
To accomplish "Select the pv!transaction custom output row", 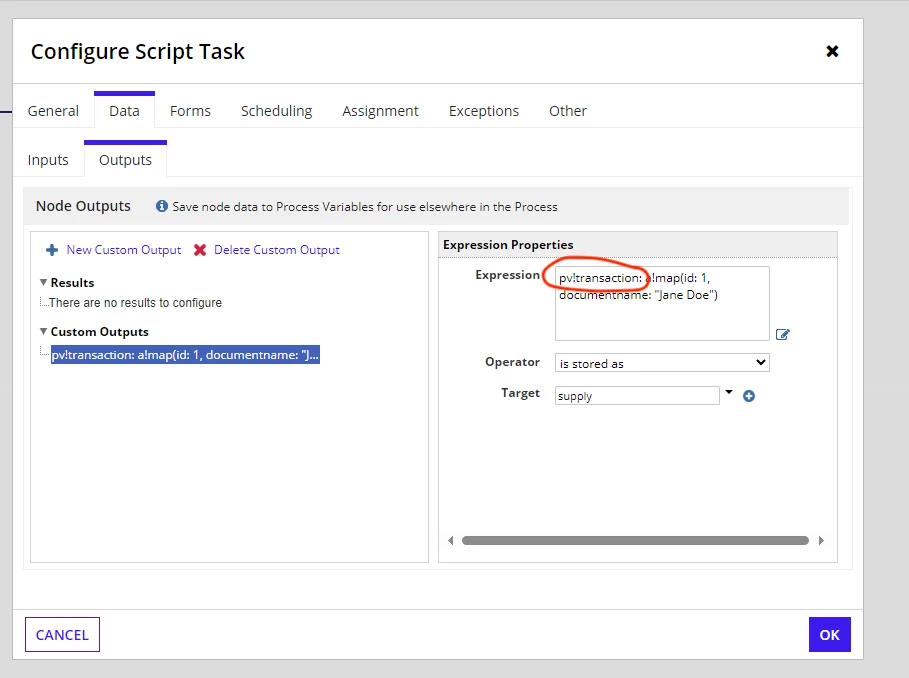I will click(185, 355).
